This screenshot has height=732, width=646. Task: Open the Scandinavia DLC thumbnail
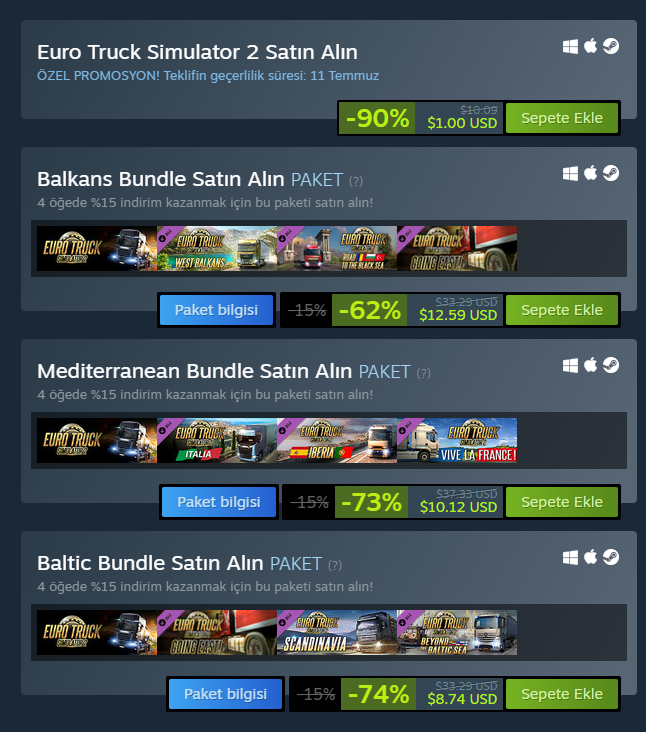point(337,633)
